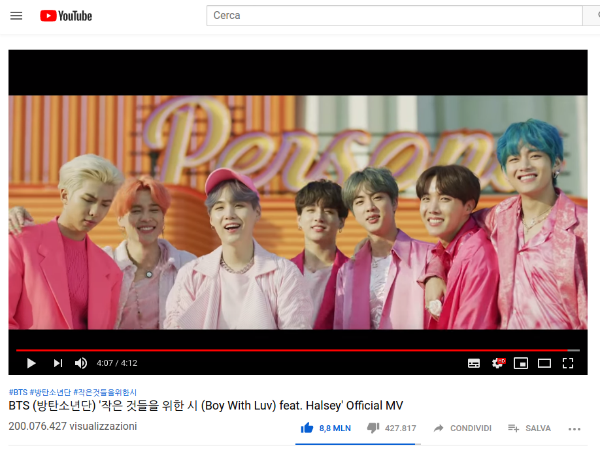Image resolution: width=600 pixels, height=452 pixels.
Task: Click the video frame showing the group
Action: point(298,212)
